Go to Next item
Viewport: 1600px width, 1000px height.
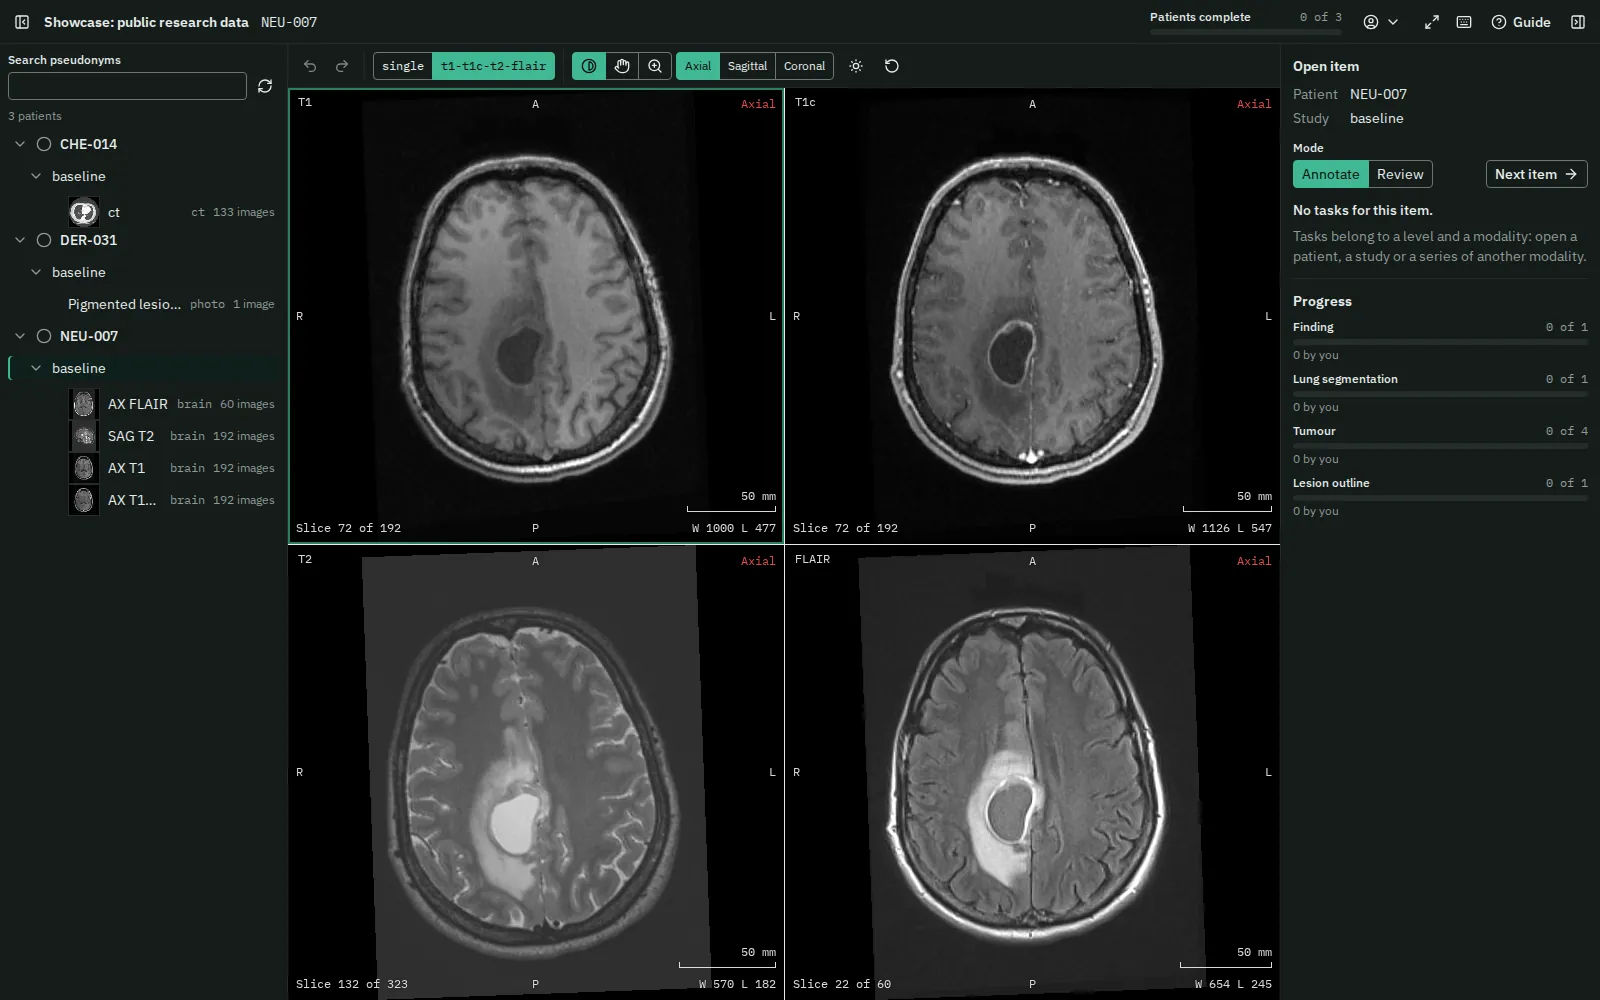tap(1536, 174)
